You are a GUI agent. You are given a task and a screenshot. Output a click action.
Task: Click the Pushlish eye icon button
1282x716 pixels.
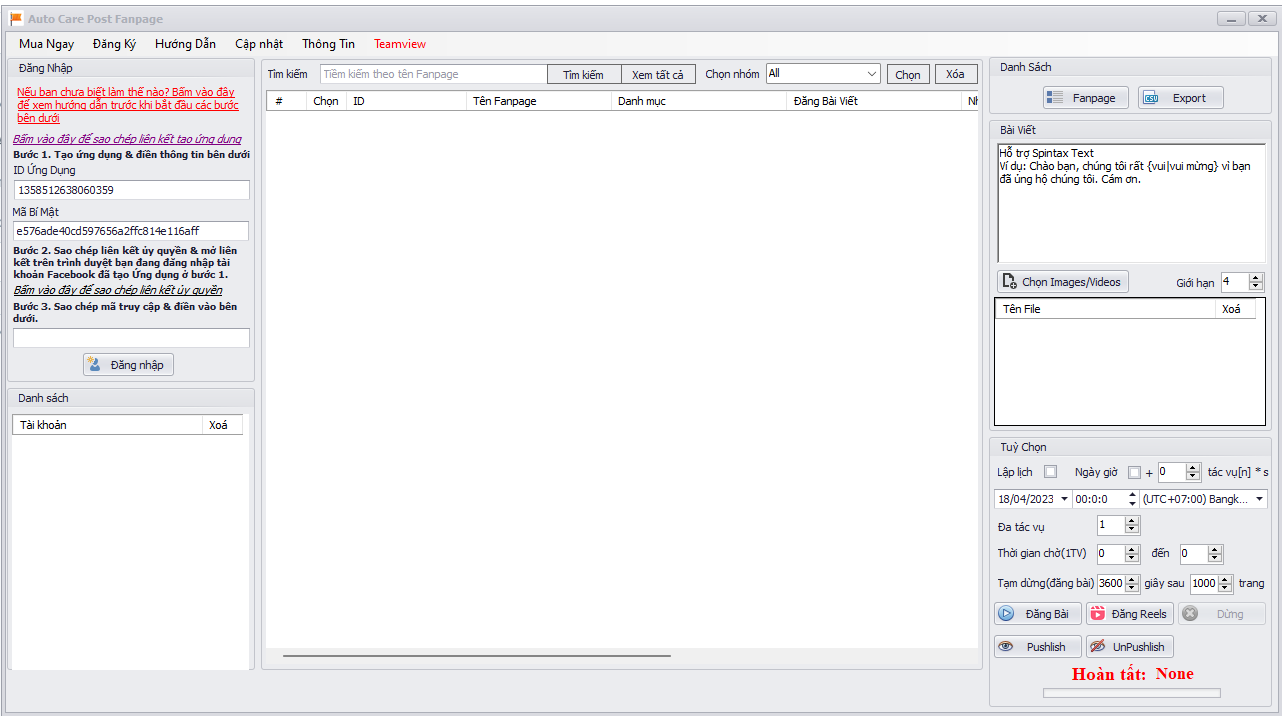coord(1037,647)
